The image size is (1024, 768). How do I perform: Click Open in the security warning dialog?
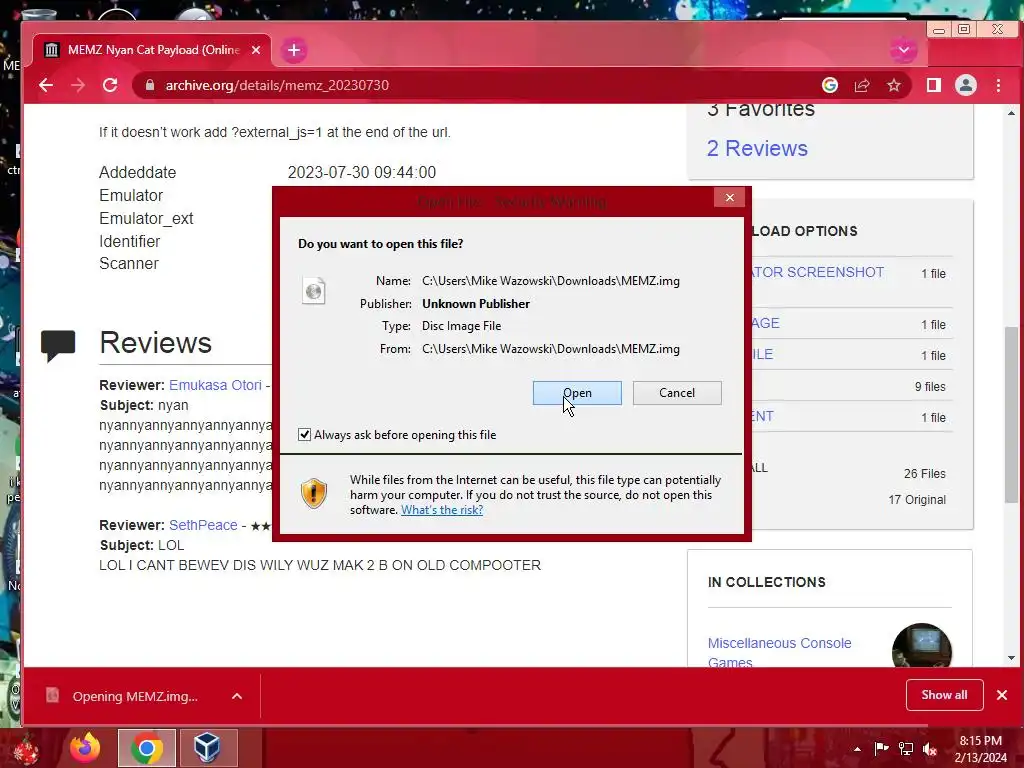(577, 393)
